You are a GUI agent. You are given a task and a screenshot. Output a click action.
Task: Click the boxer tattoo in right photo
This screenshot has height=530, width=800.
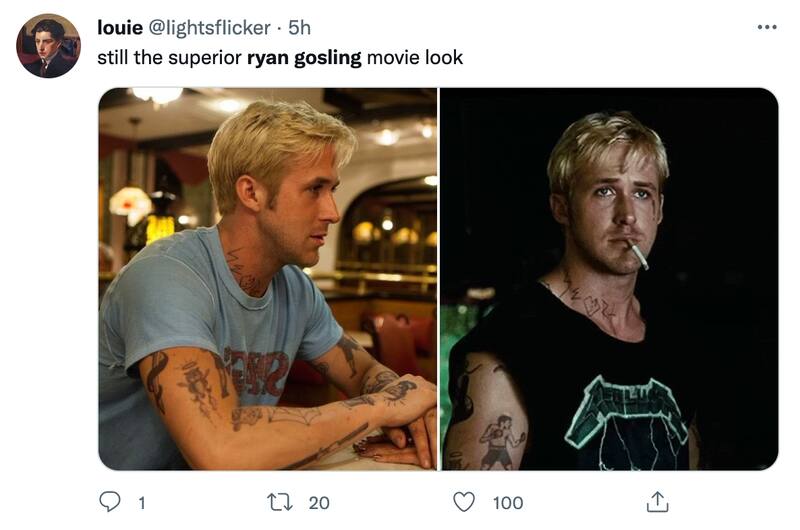coord(500,442)
